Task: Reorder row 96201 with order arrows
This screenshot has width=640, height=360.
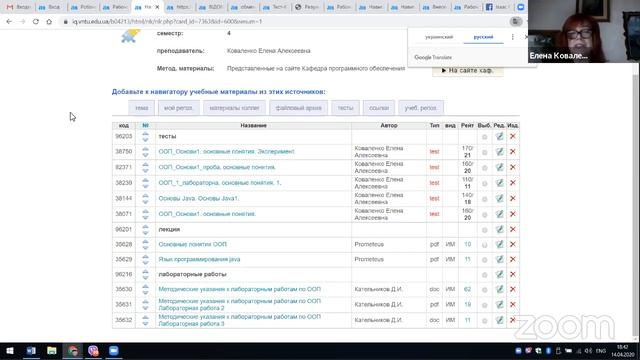Action: pyautogui.click(x=145, y=229)
